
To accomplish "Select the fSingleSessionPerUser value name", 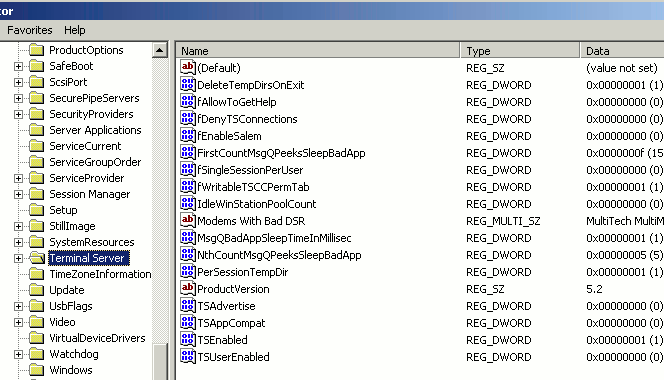I will (250, 170).
